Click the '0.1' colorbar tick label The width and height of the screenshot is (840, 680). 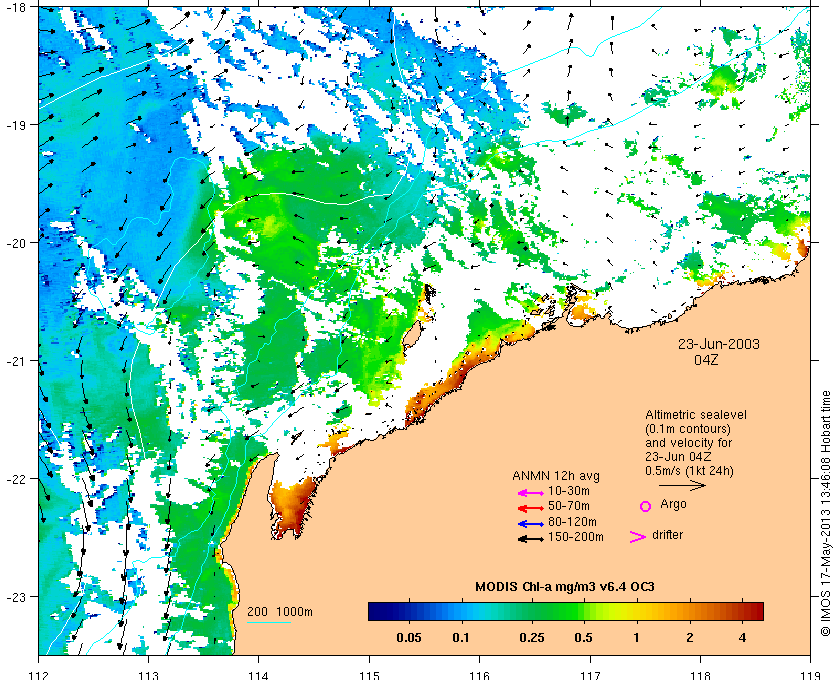pyautogui.click(x=461, y=638)
